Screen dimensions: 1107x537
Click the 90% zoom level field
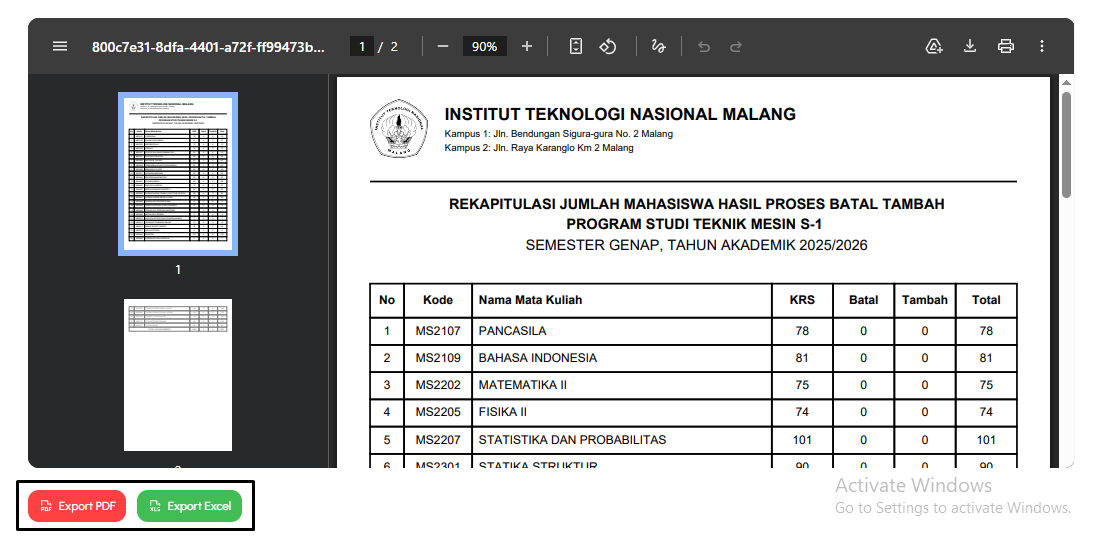pyautogui.click(x=484, y=47)
